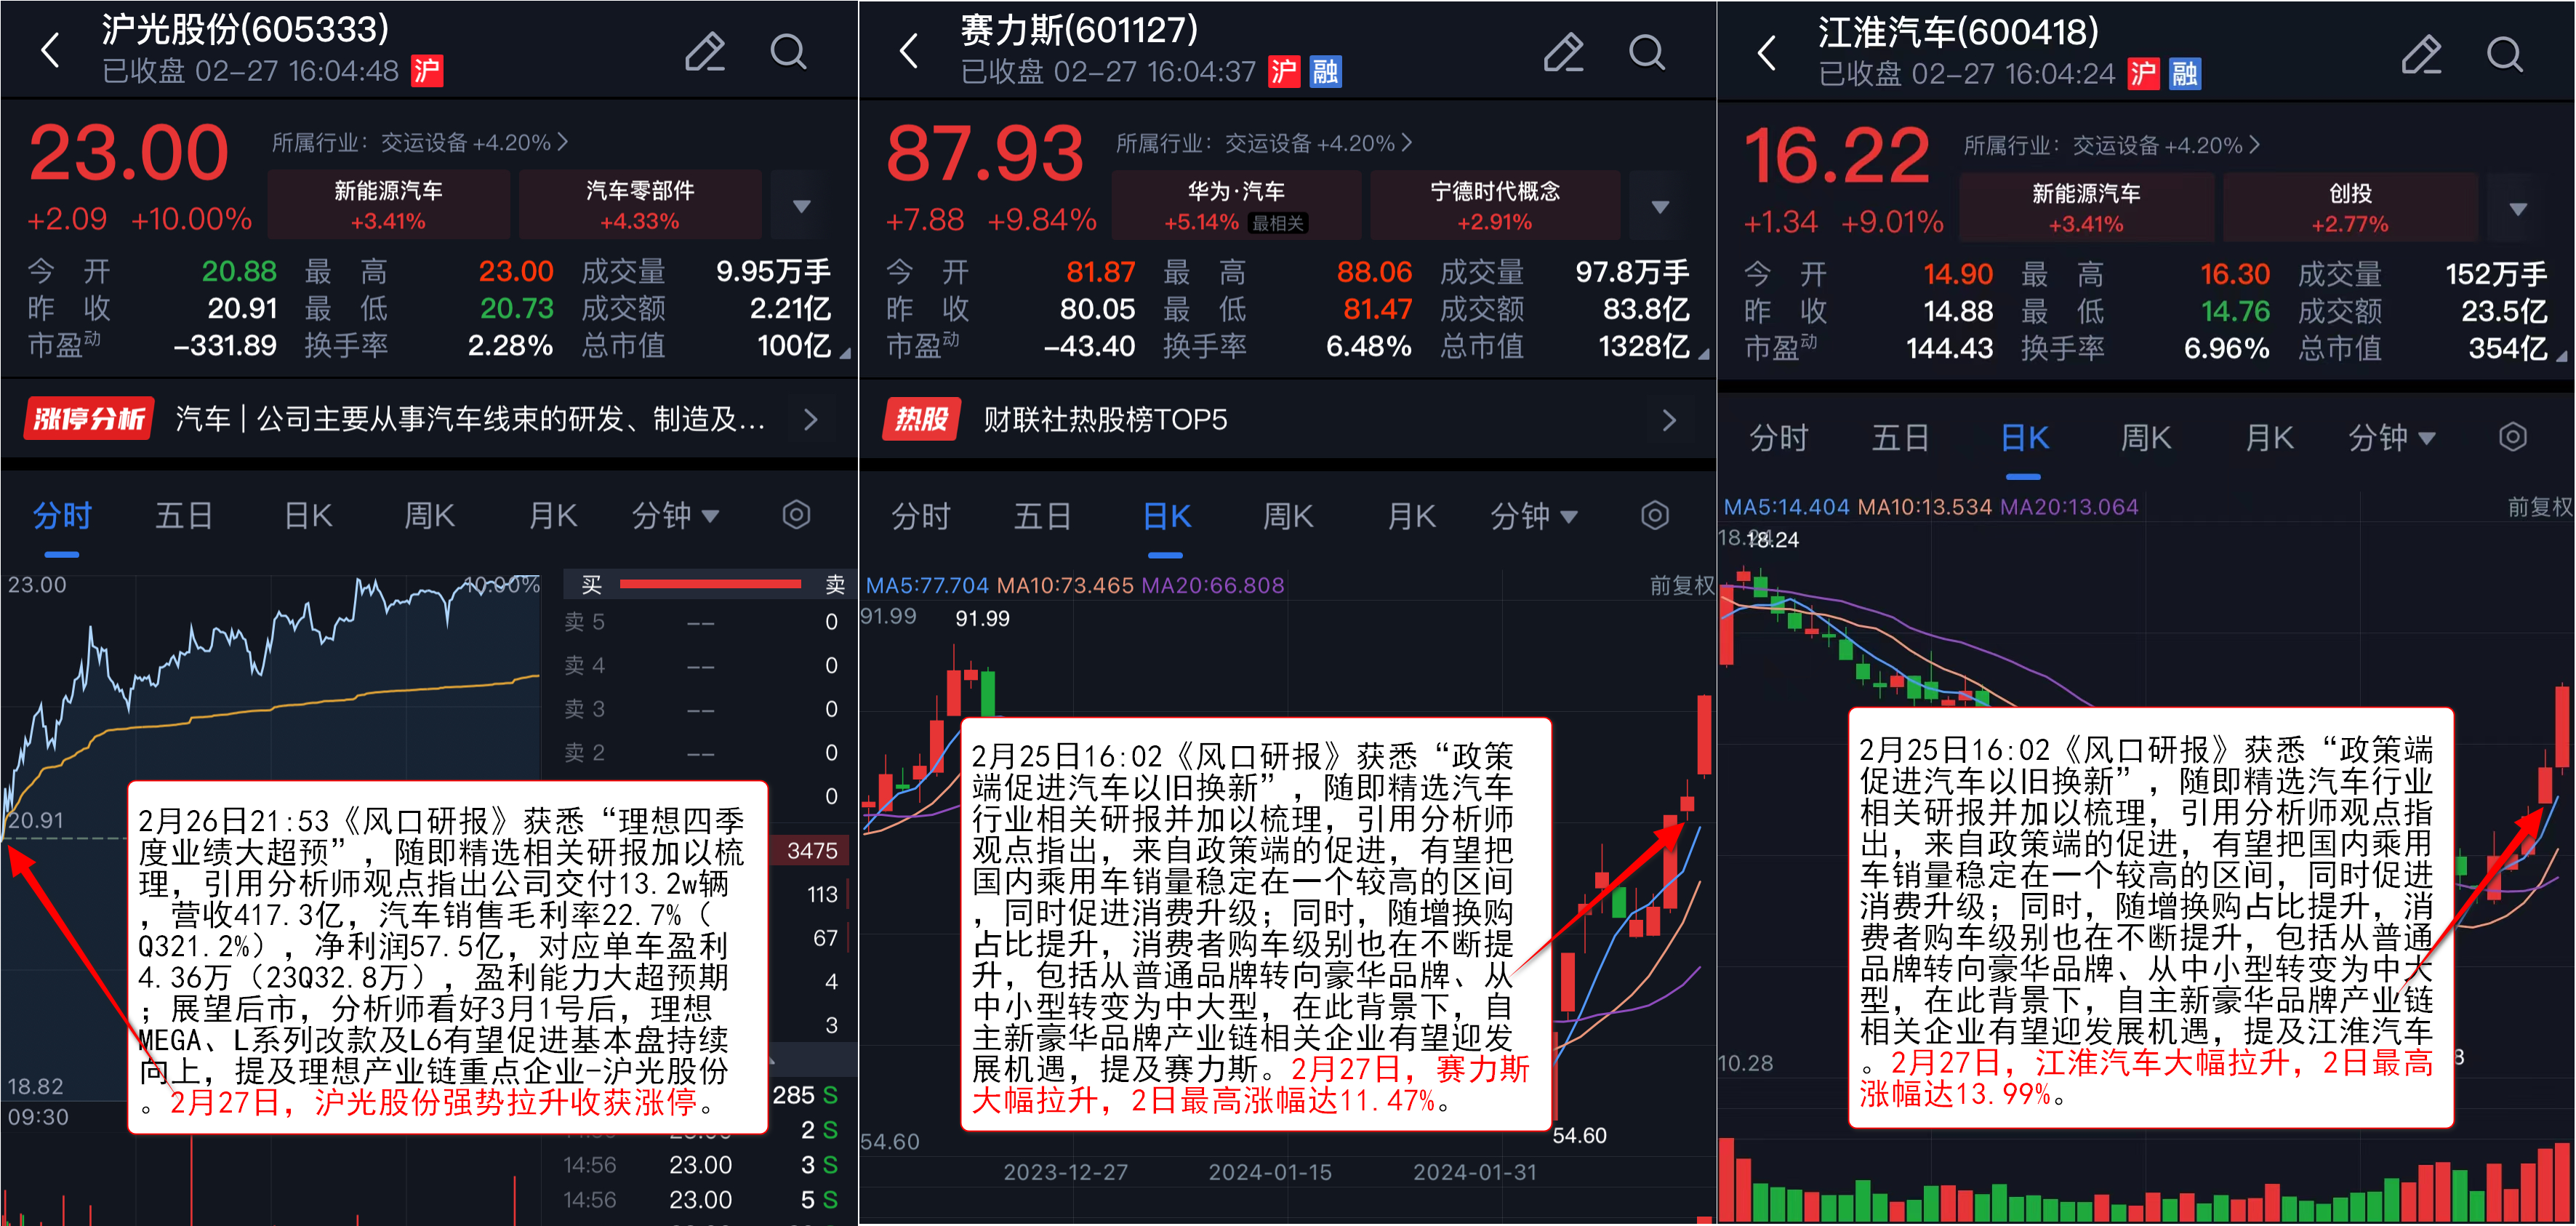Tap 江淮汽车 总市值 value 354亿
This screenshot has height=1226, width=2576.
coord(2507,348)
